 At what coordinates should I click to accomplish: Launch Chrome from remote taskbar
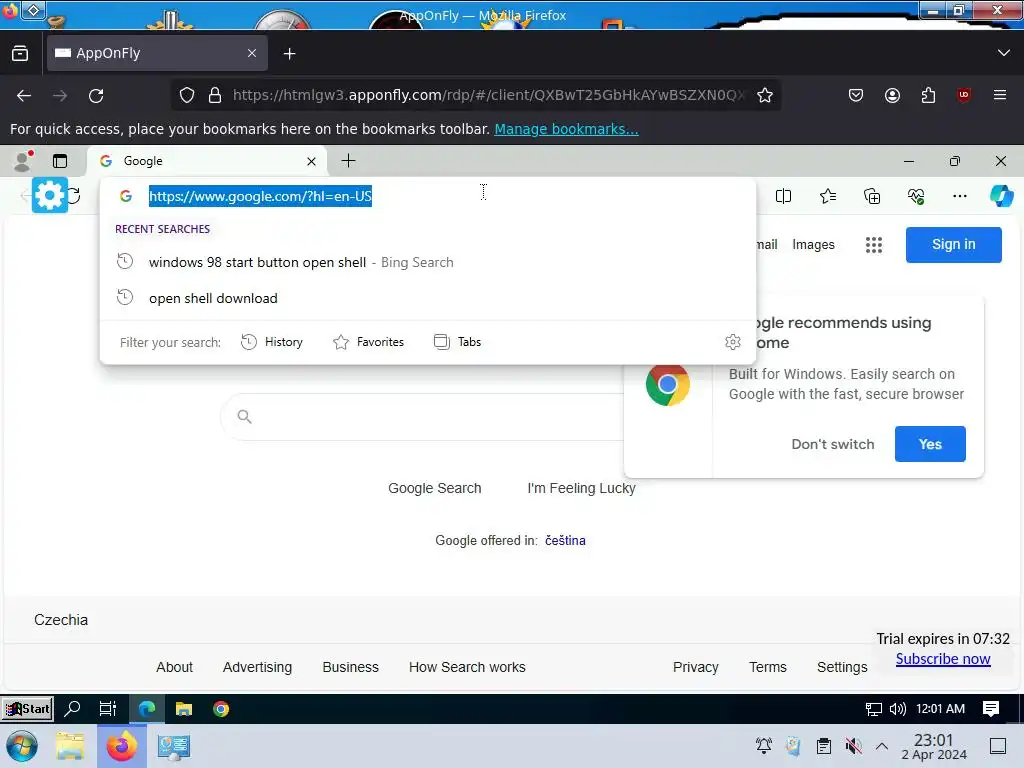(x=221, y=709)
